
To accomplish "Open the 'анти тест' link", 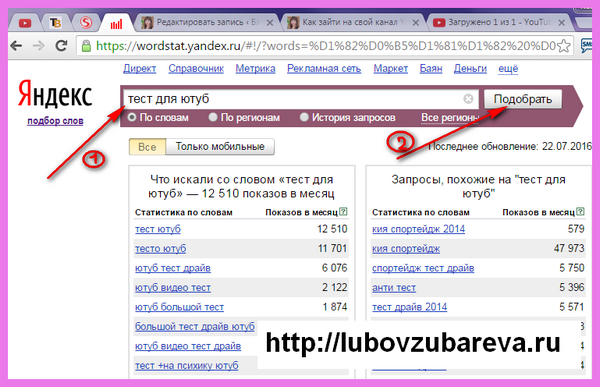I will point(394,288).
